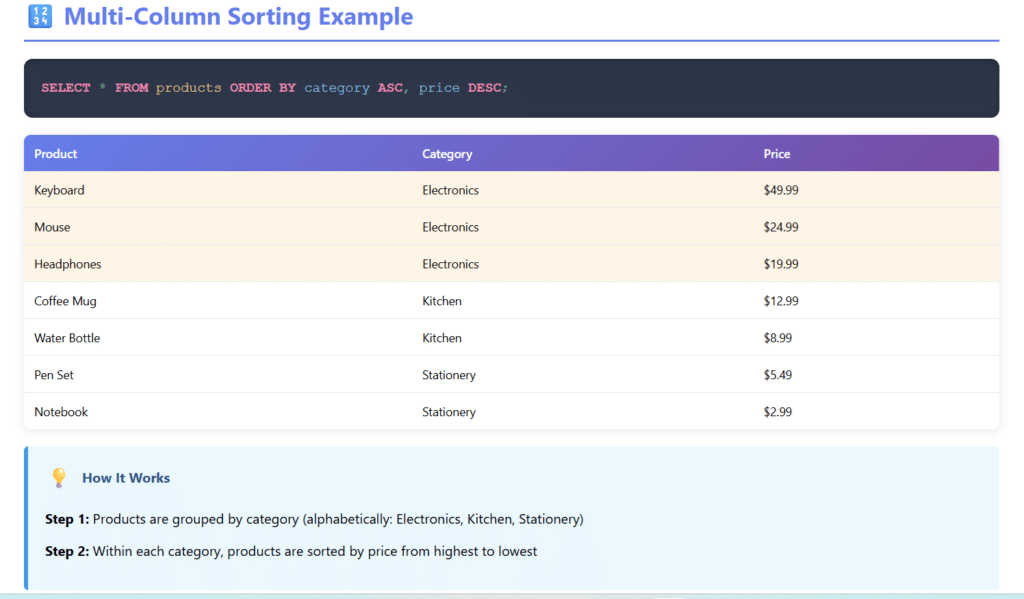
Task: Click the category ASC clause in the query
Action: click(x=353, y=88)
